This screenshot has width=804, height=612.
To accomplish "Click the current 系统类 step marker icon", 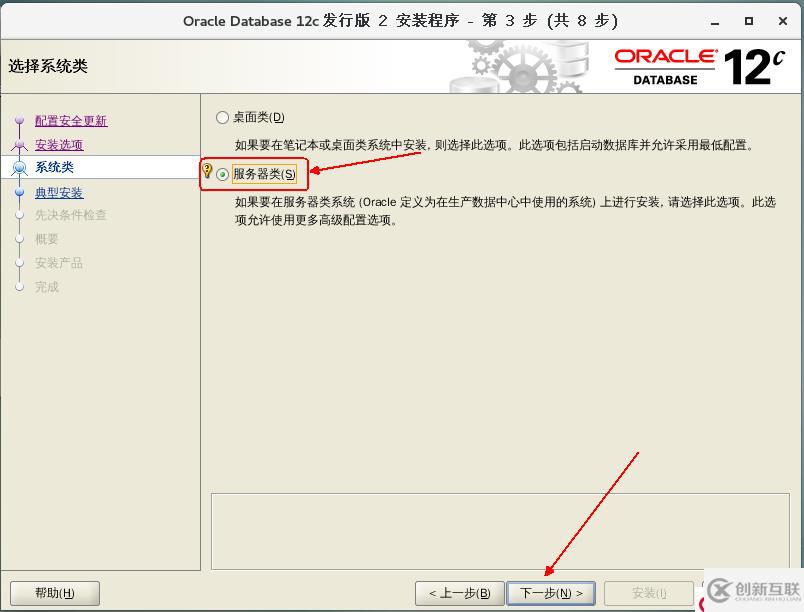I will tap(19, 167).
